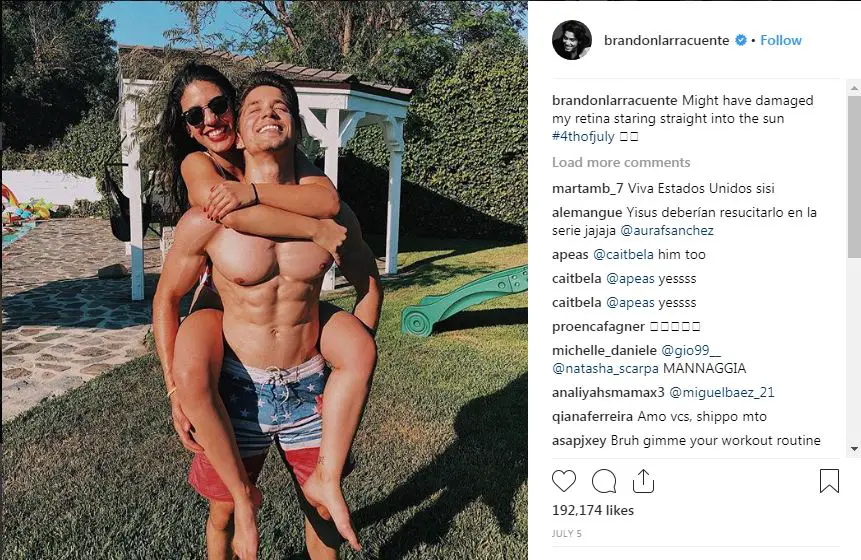Screen dimensions: 861x560
Task: Follow the brandonlarracuente account
Action: pos(781,40)
